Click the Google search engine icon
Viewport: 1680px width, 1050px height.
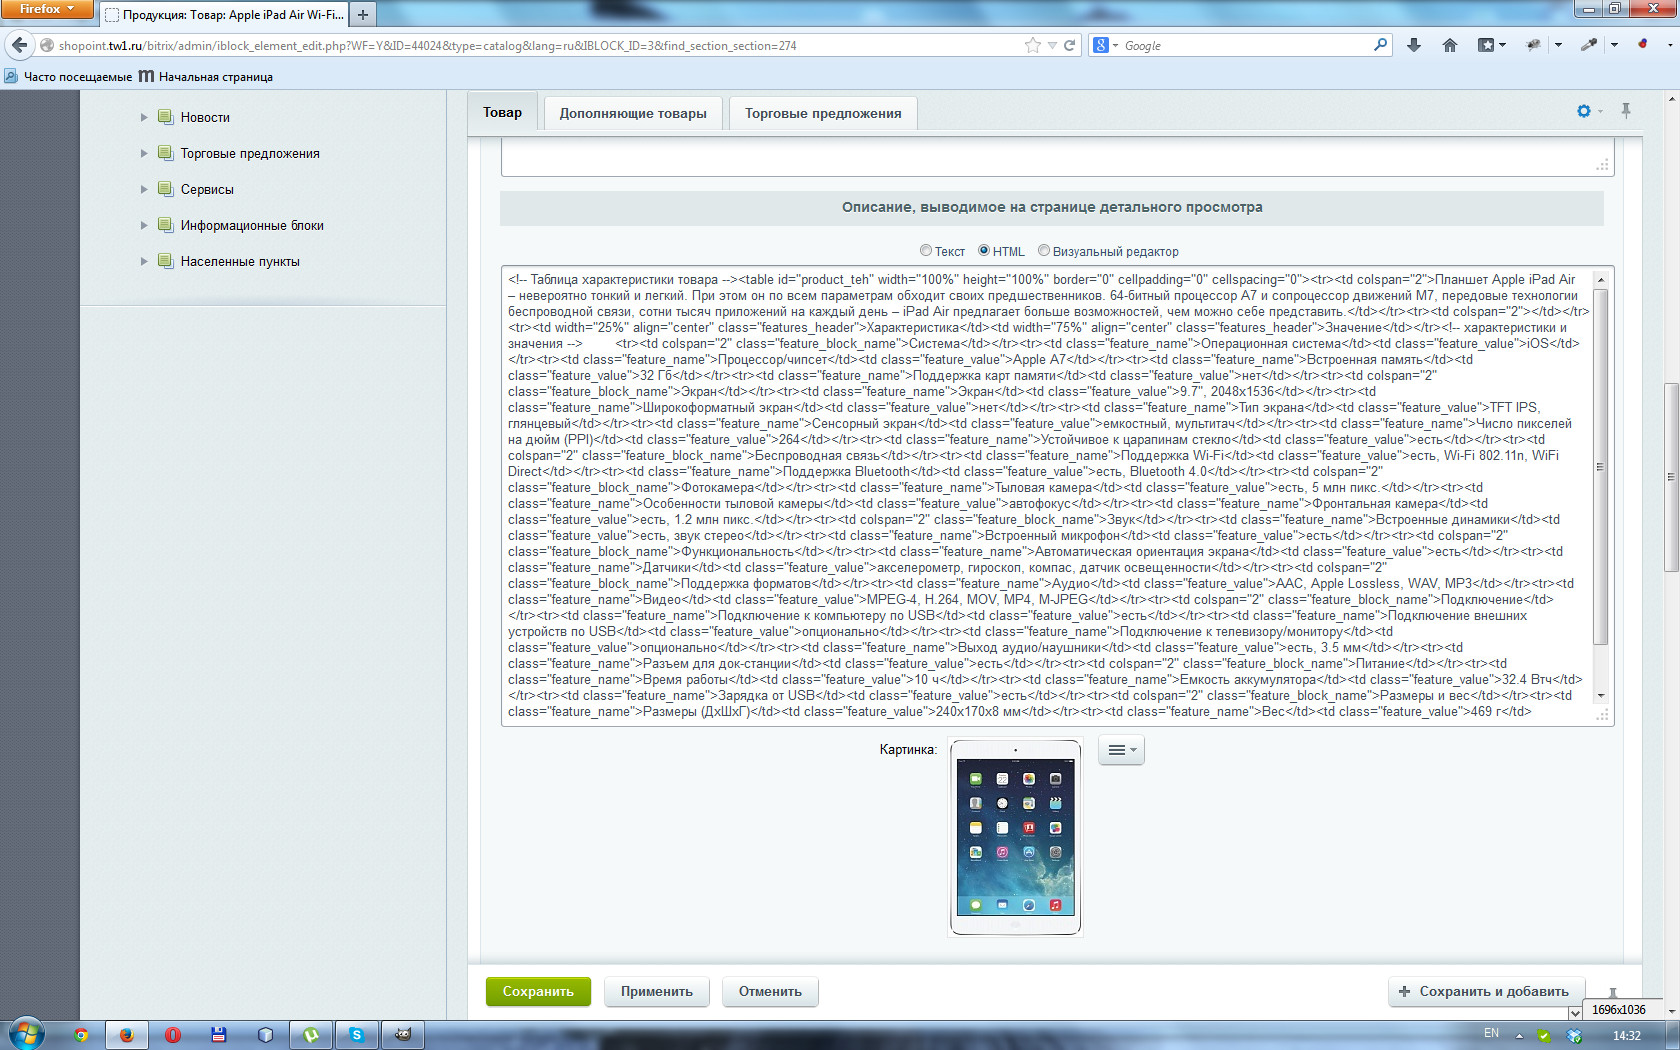click(x=1101, y=45)
